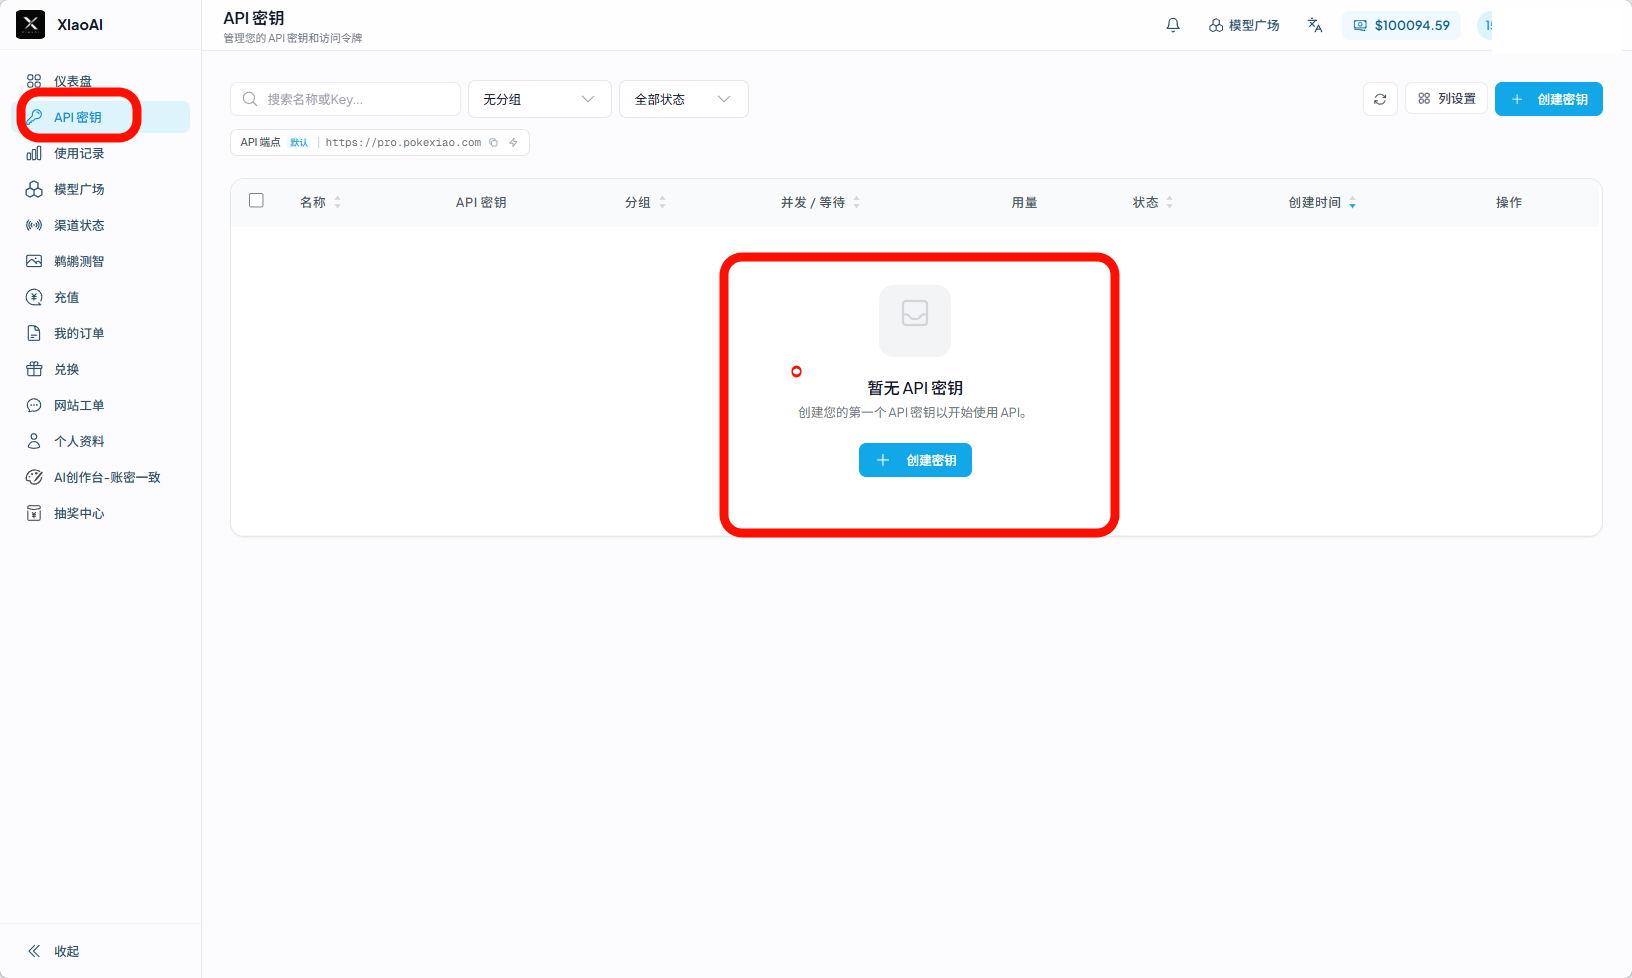Image resolution: width=1632 pixels, height=978 pixels.
Task: Click the lightning icon beside the endpoint URL
Action: [514, 142]
